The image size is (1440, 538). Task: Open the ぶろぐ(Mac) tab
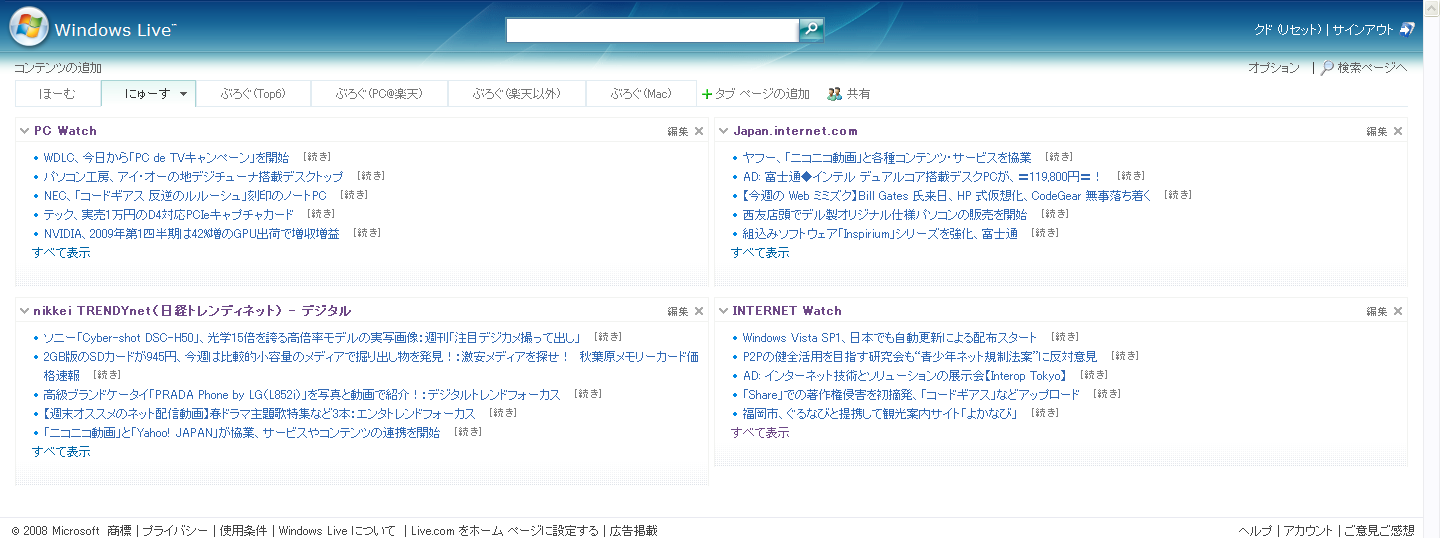[x=641, y=94]
